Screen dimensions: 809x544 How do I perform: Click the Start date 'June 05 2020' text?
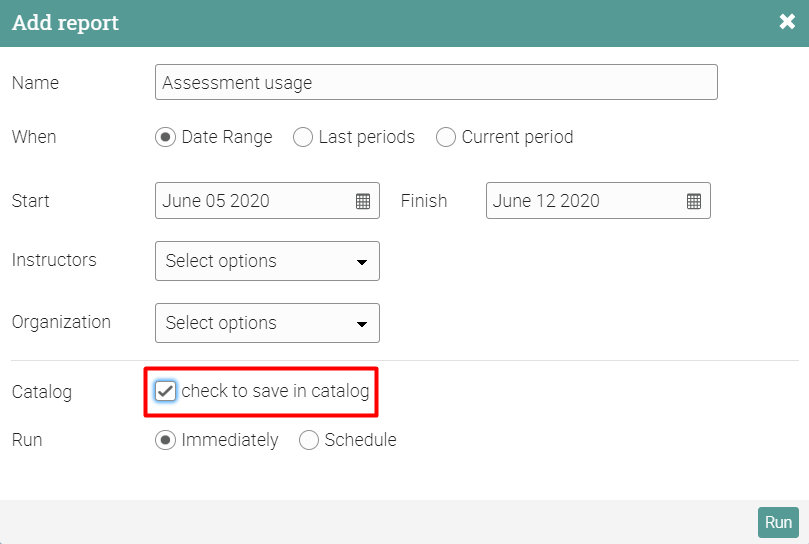(216, 201)
